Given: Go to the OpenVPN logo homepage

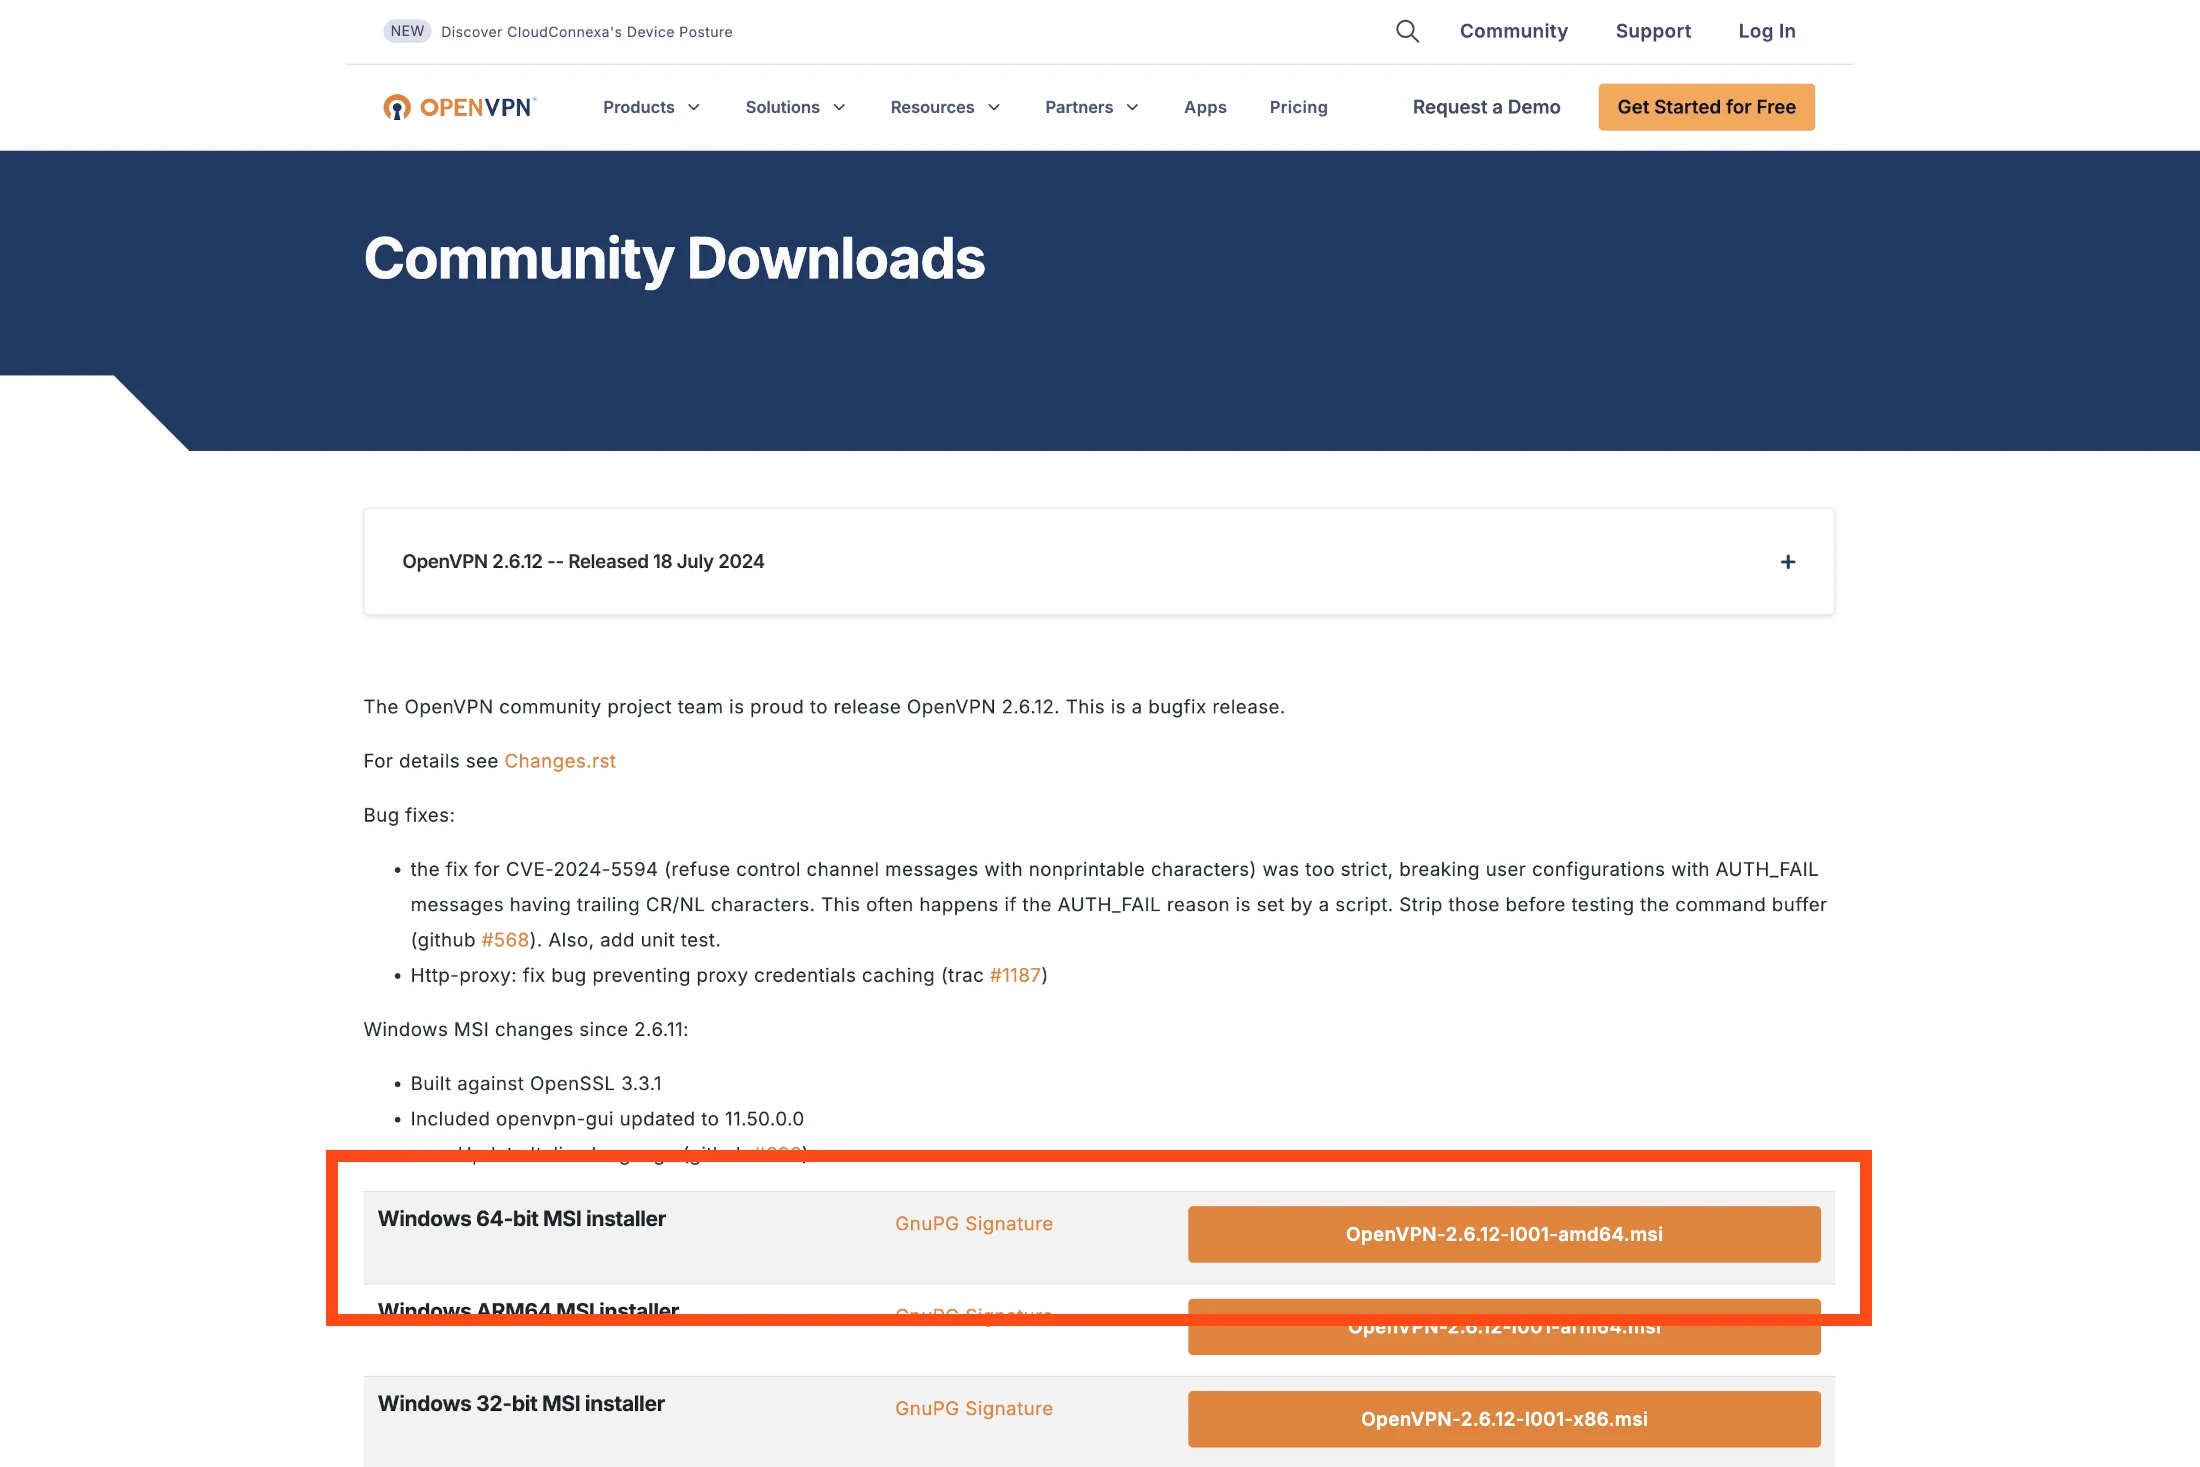Looking at the screenshot, I should [x=460, y=107].
